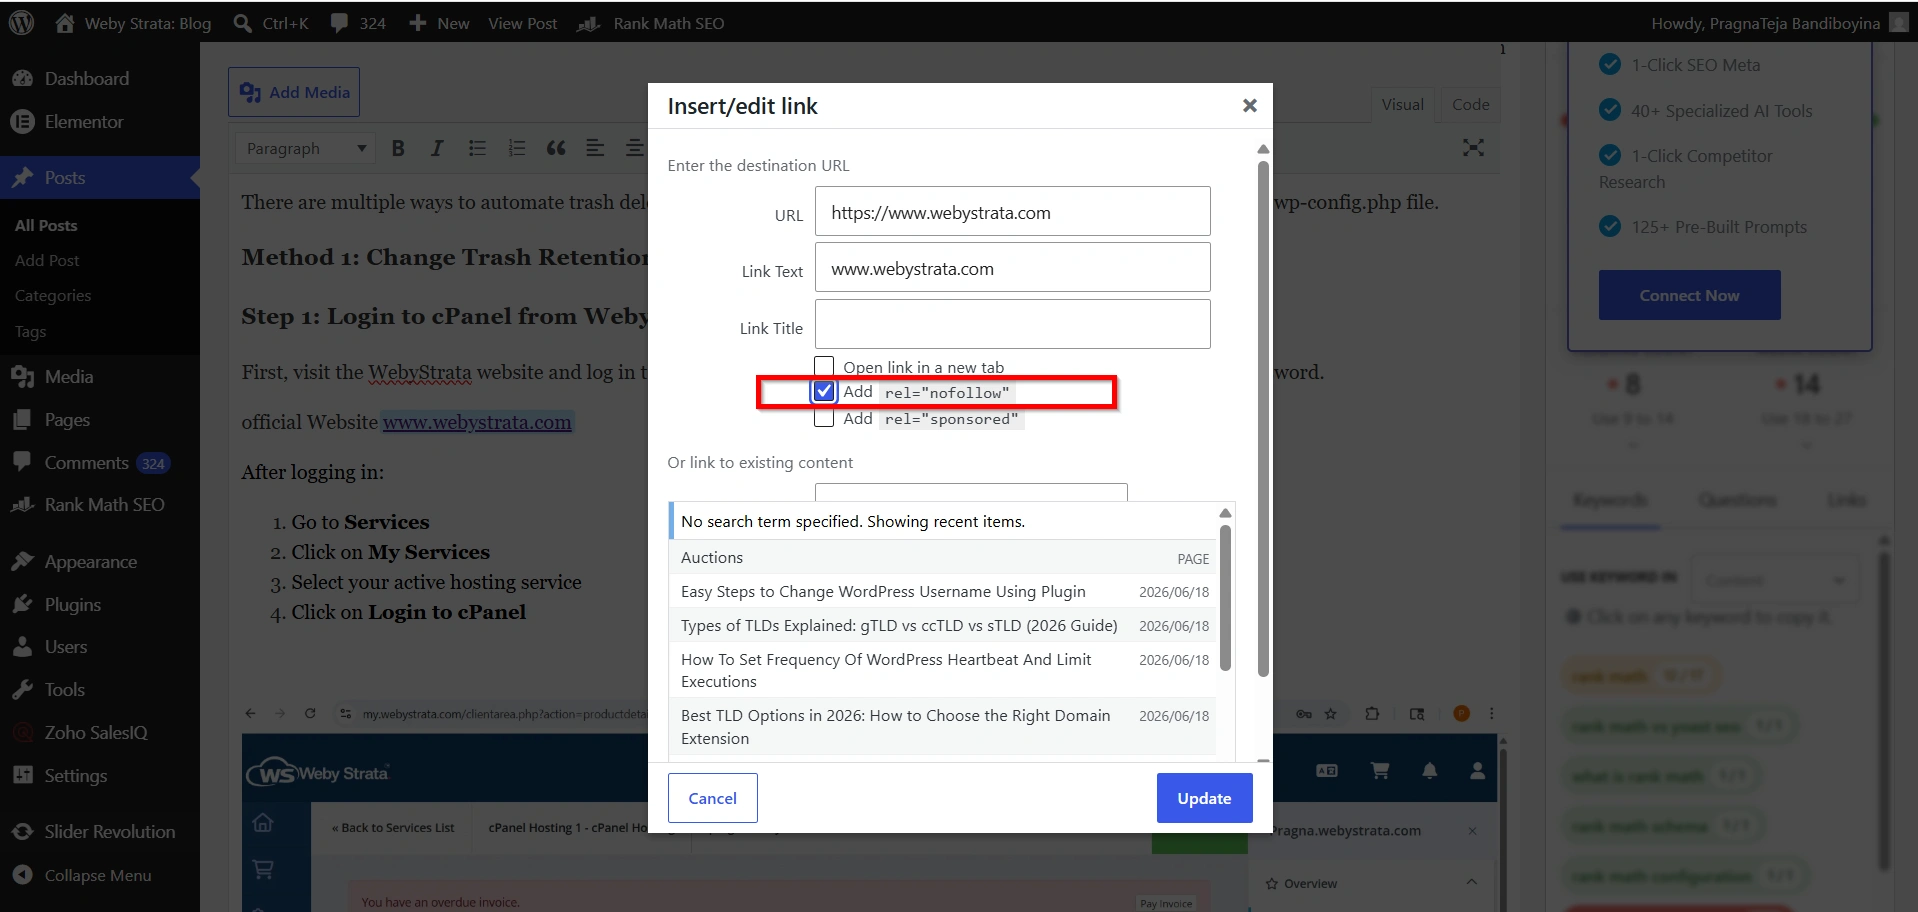Click the Link Text input field
1918x912 pixels.
[1012, 268]
